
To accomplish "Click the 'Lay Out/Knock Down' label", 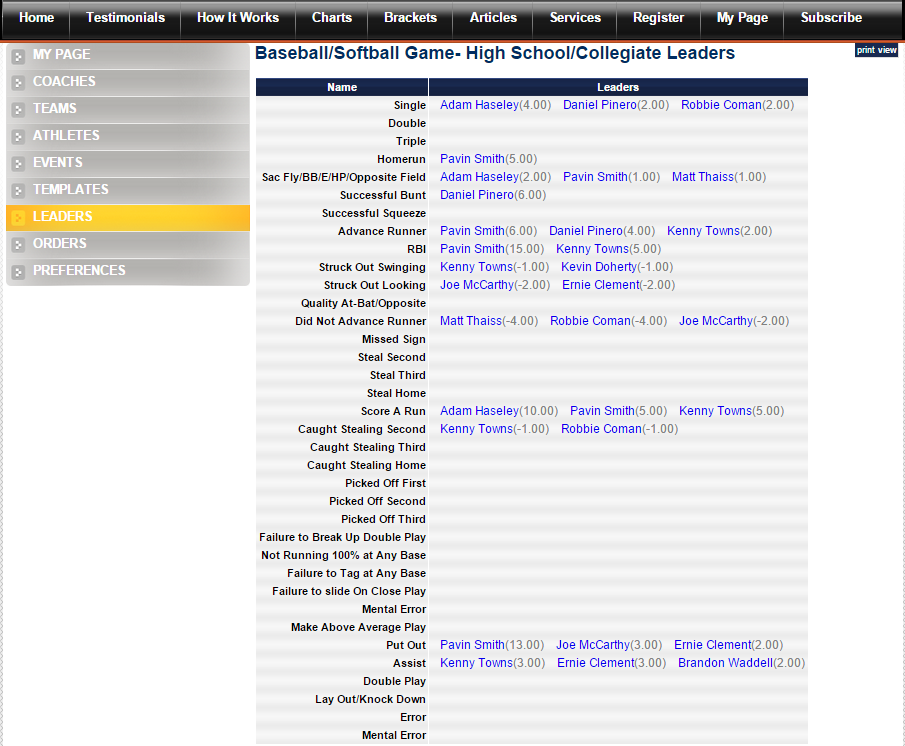I will click(x=371, y=699).
